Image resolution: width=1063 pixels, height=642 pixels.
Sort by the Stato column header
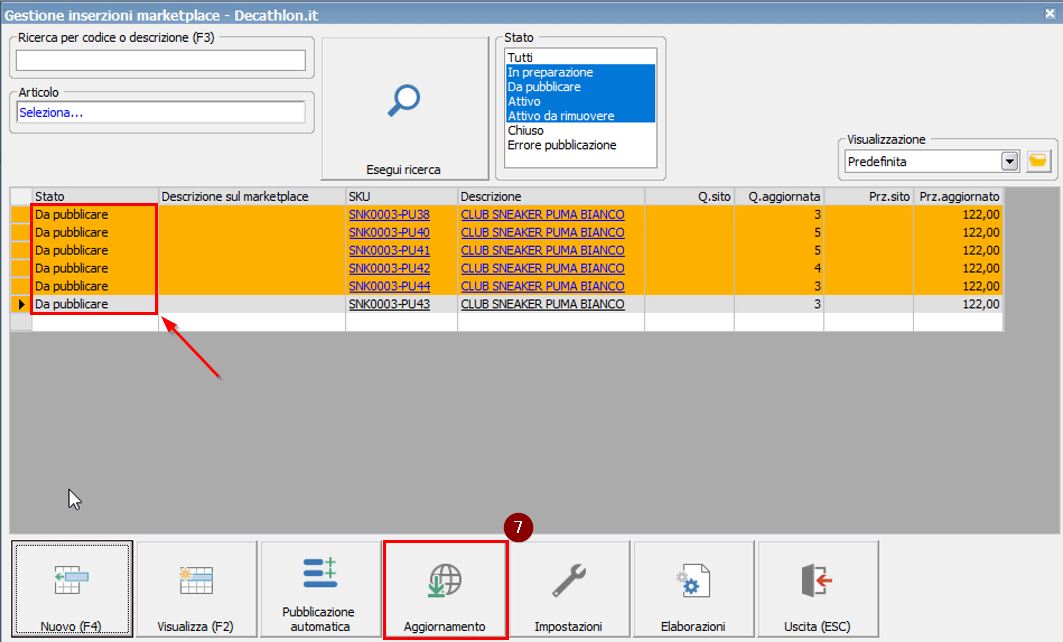95,197
